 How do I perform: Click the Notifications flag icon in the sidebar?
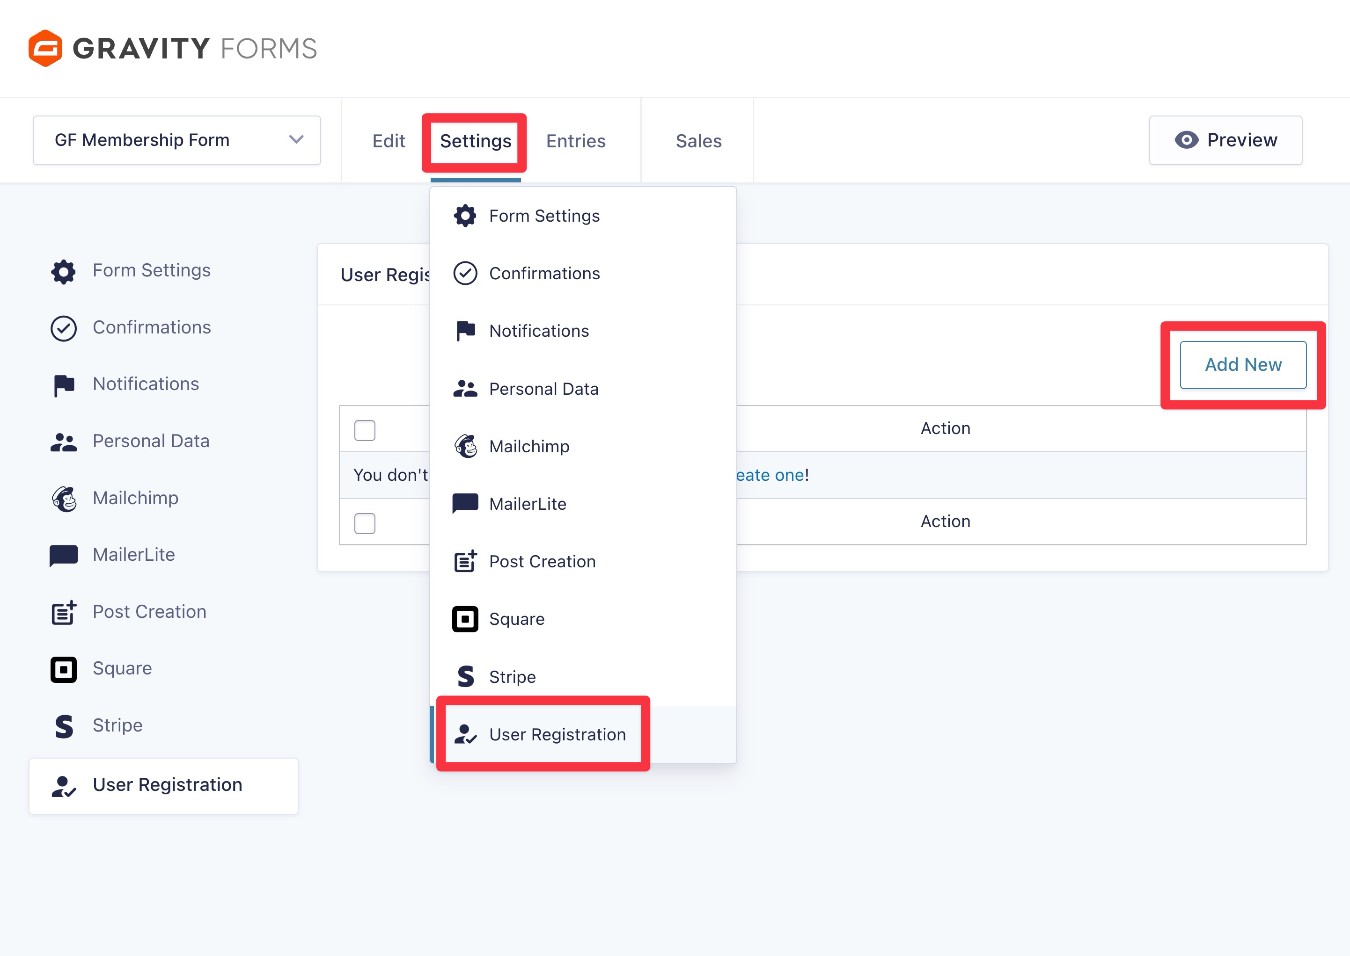pyautogui.click(x=63, y=384)
